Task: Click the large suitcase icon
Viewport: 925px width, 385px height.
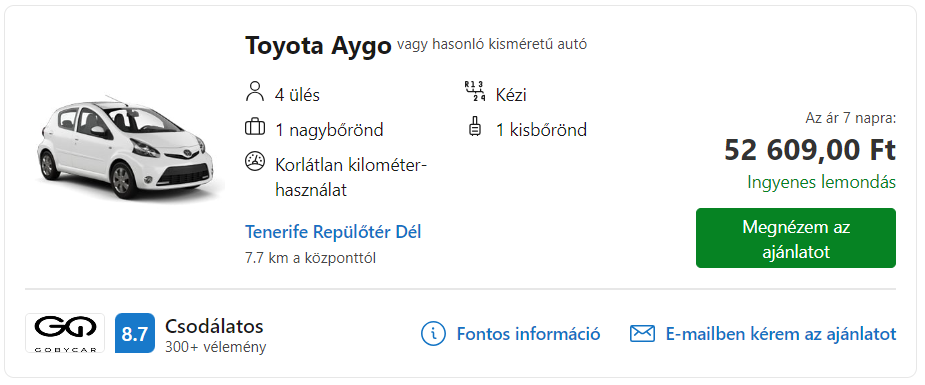Action: [255, 128]
